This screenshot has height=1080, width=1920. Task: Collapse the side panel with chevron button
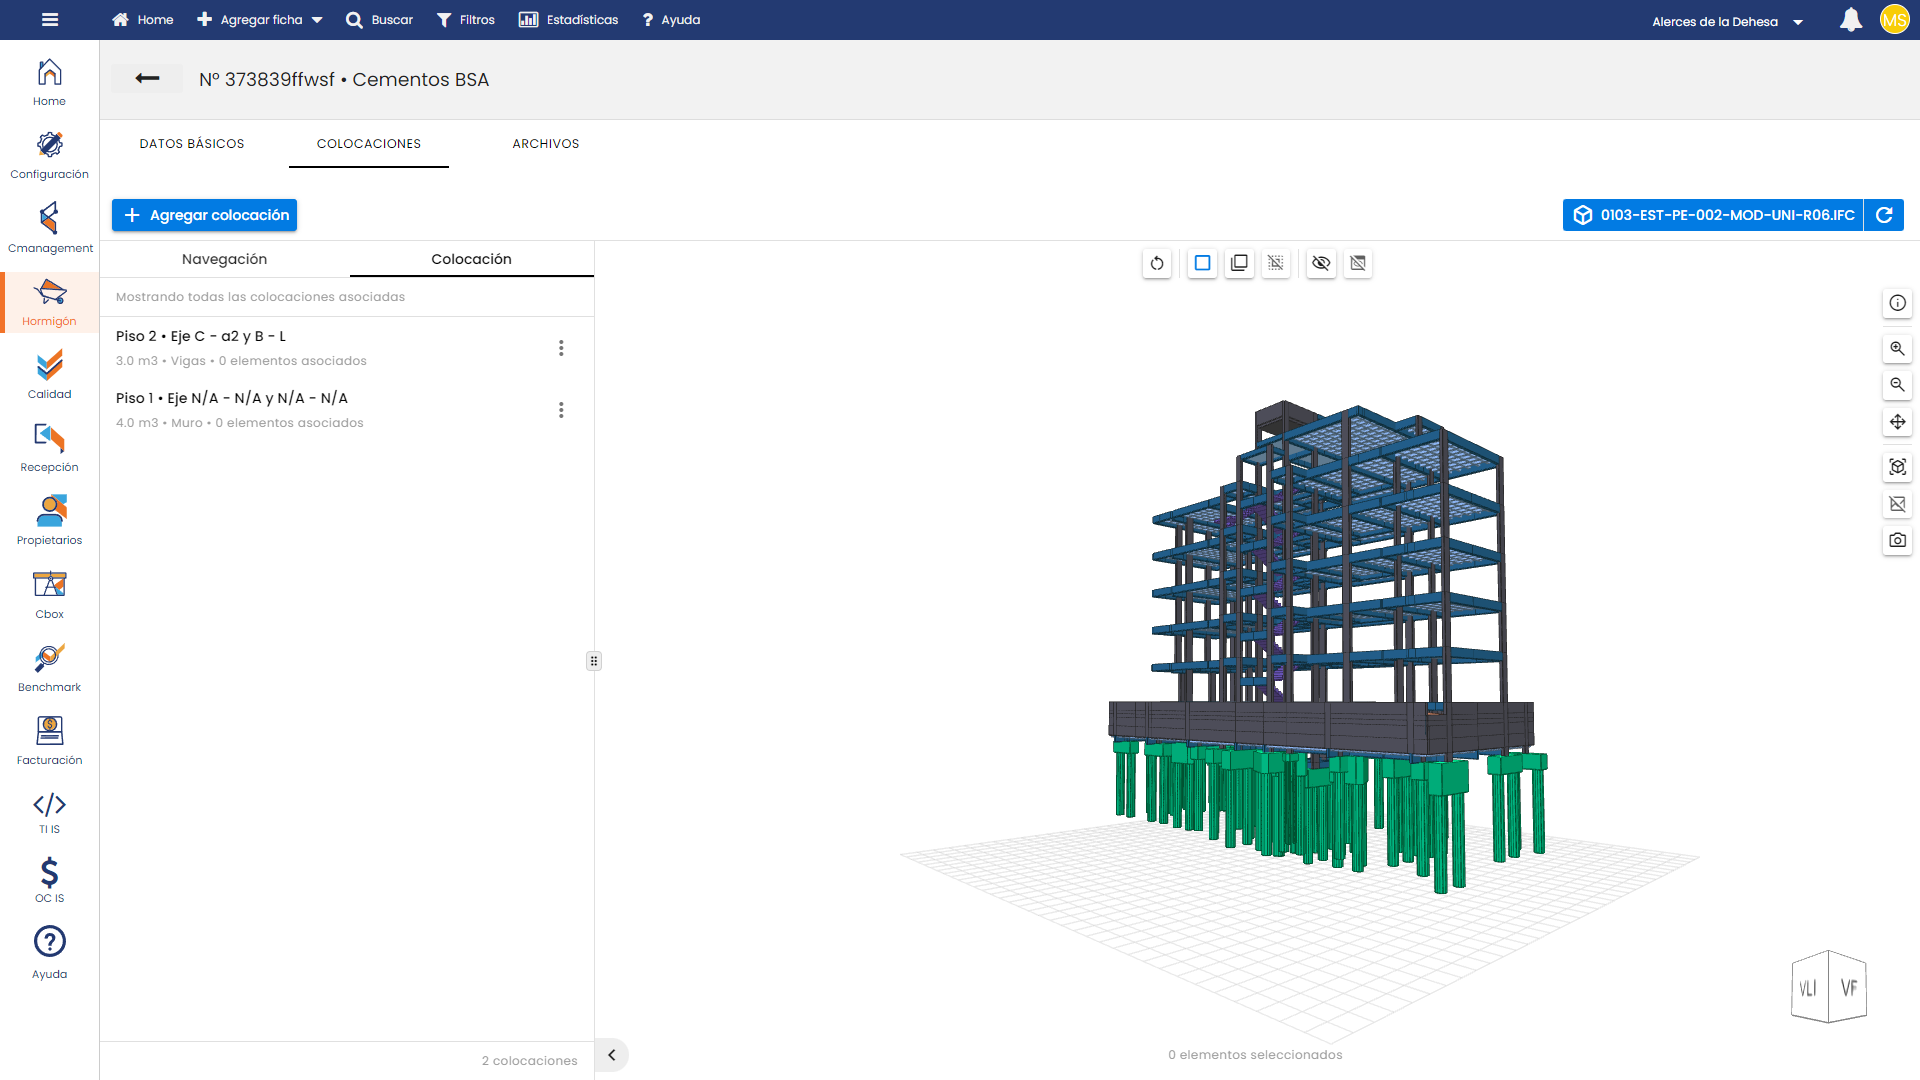612,1055
